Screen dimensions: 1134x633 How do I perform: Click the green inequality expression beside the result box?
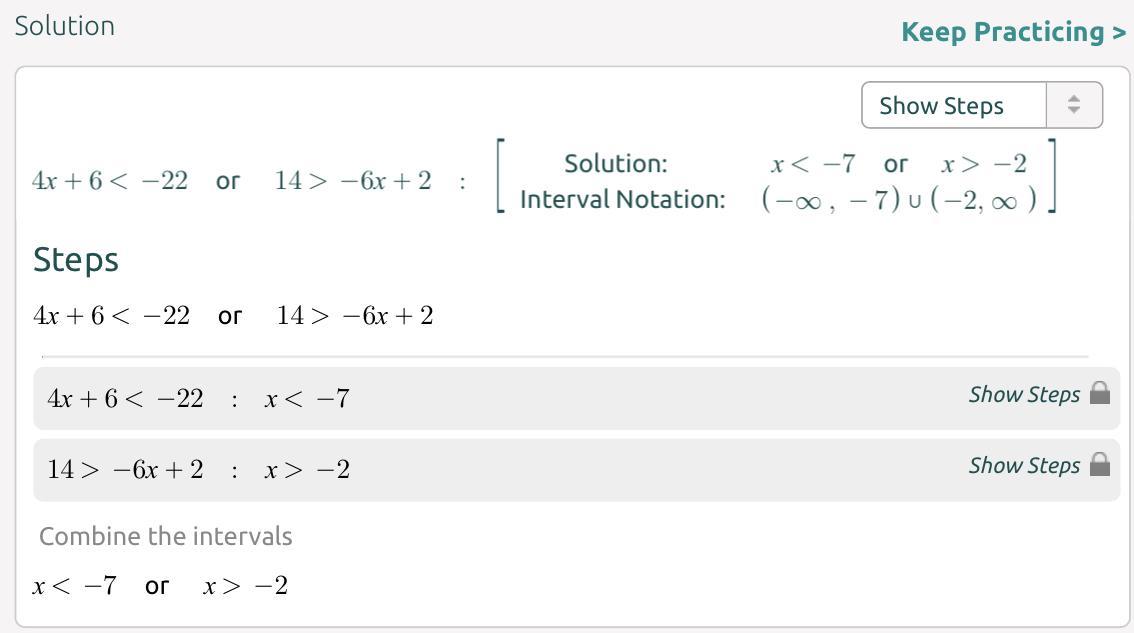tap(232, 181)
